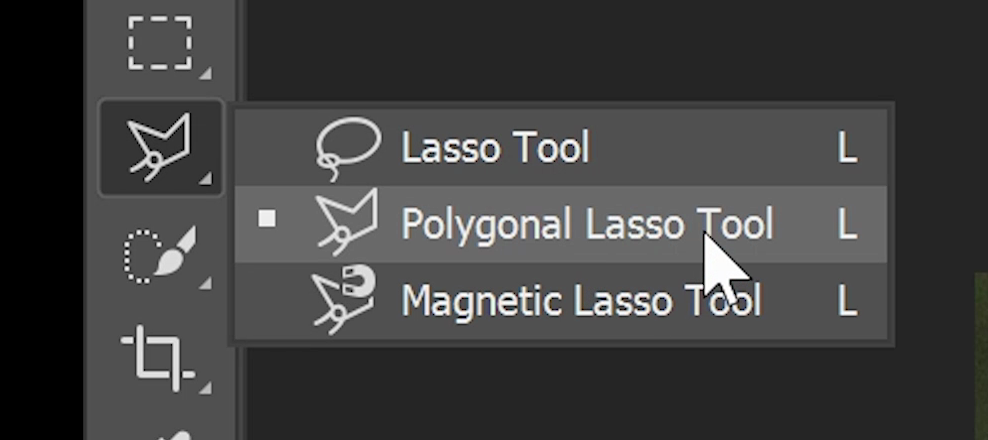Choose Polygonal Lasso Tool menu entry
Screen dimensions: 988x440
[x=586, y=223]
